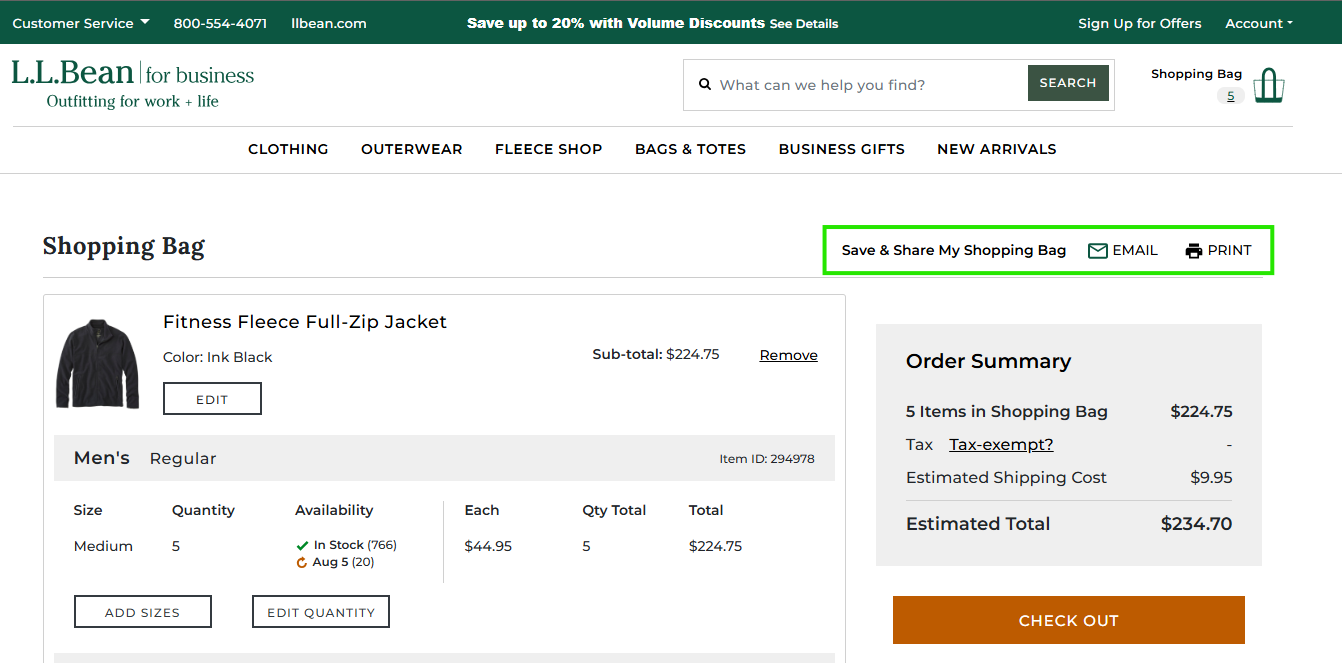
Task: Remove the Fitness Fleece jacket from bag
Action: click(789, 355)
